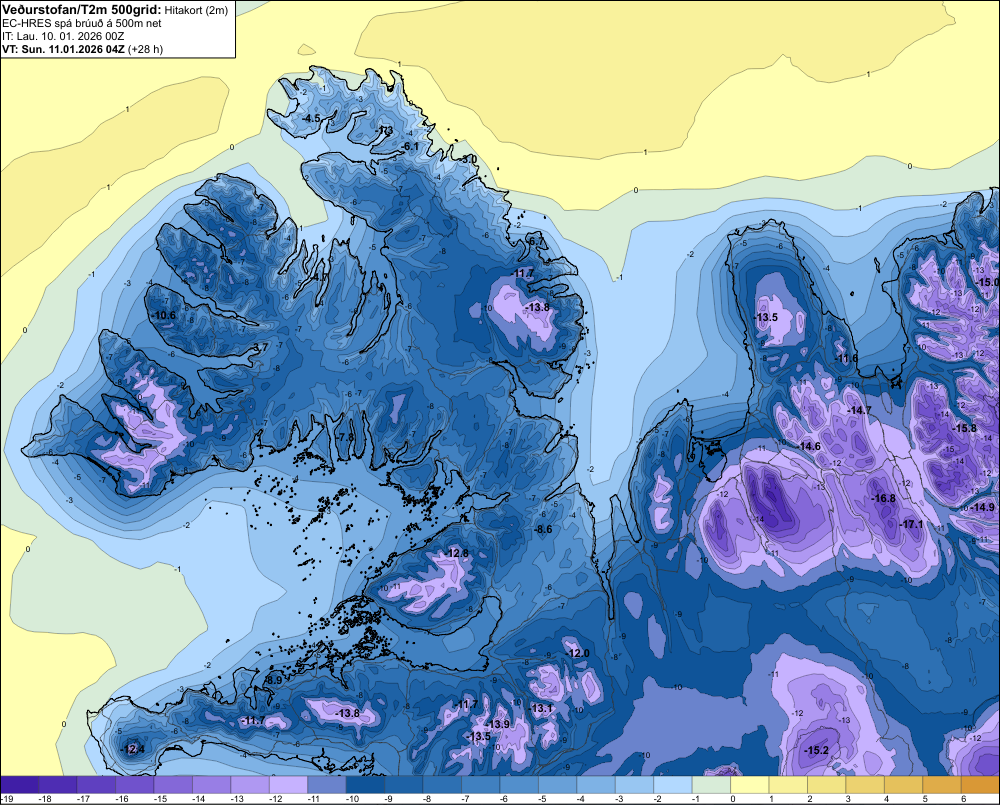
Task: Select legend swatch between -16 and -15
Action: tap(135, 785)
